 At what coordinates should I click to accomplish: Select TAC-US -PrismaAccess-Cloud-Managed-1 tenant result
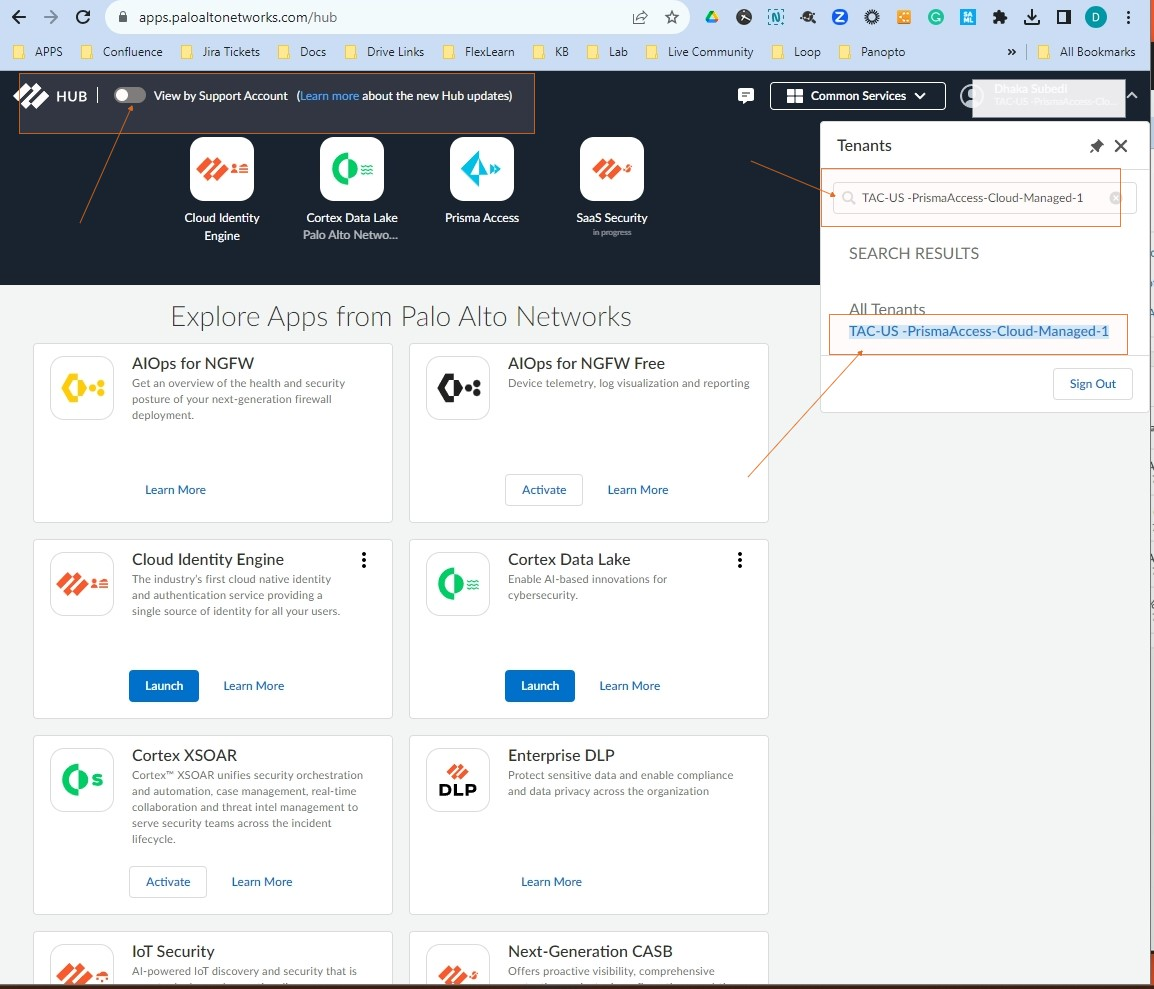coord(978,331)
